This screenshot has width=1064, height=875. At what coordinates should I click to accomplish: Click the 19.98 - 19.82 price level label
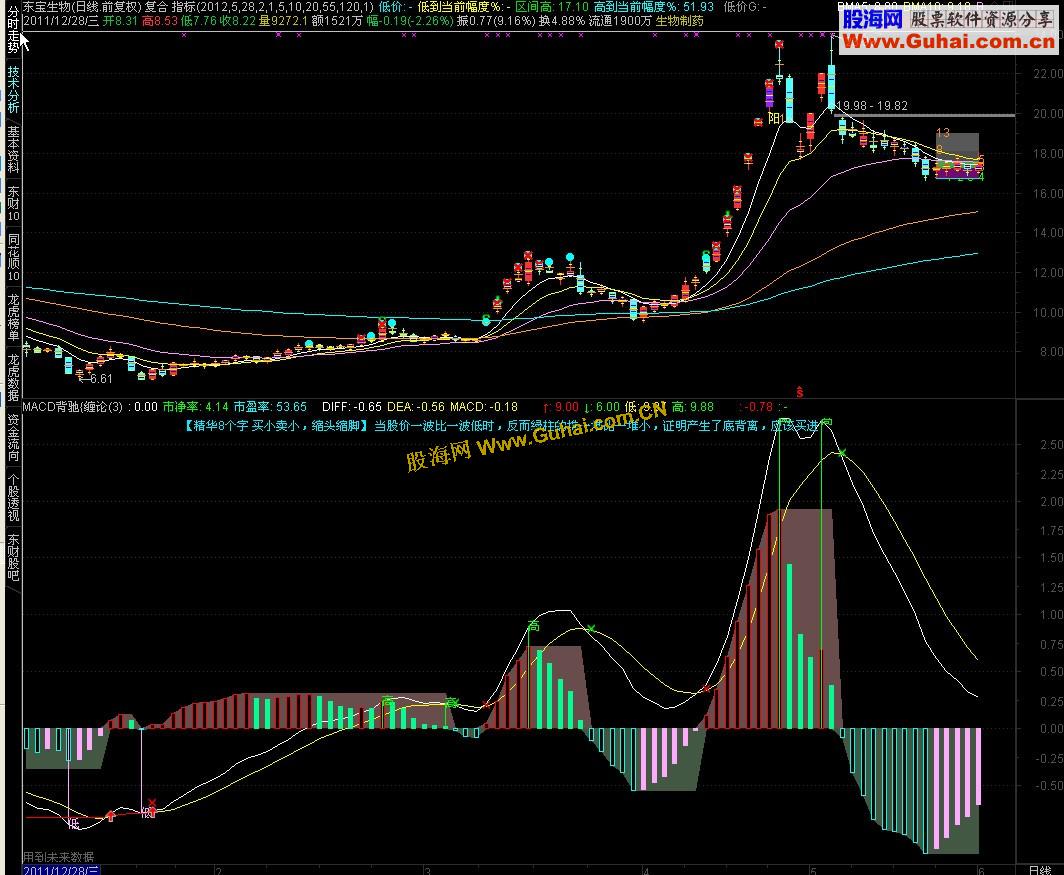point(872,106)
